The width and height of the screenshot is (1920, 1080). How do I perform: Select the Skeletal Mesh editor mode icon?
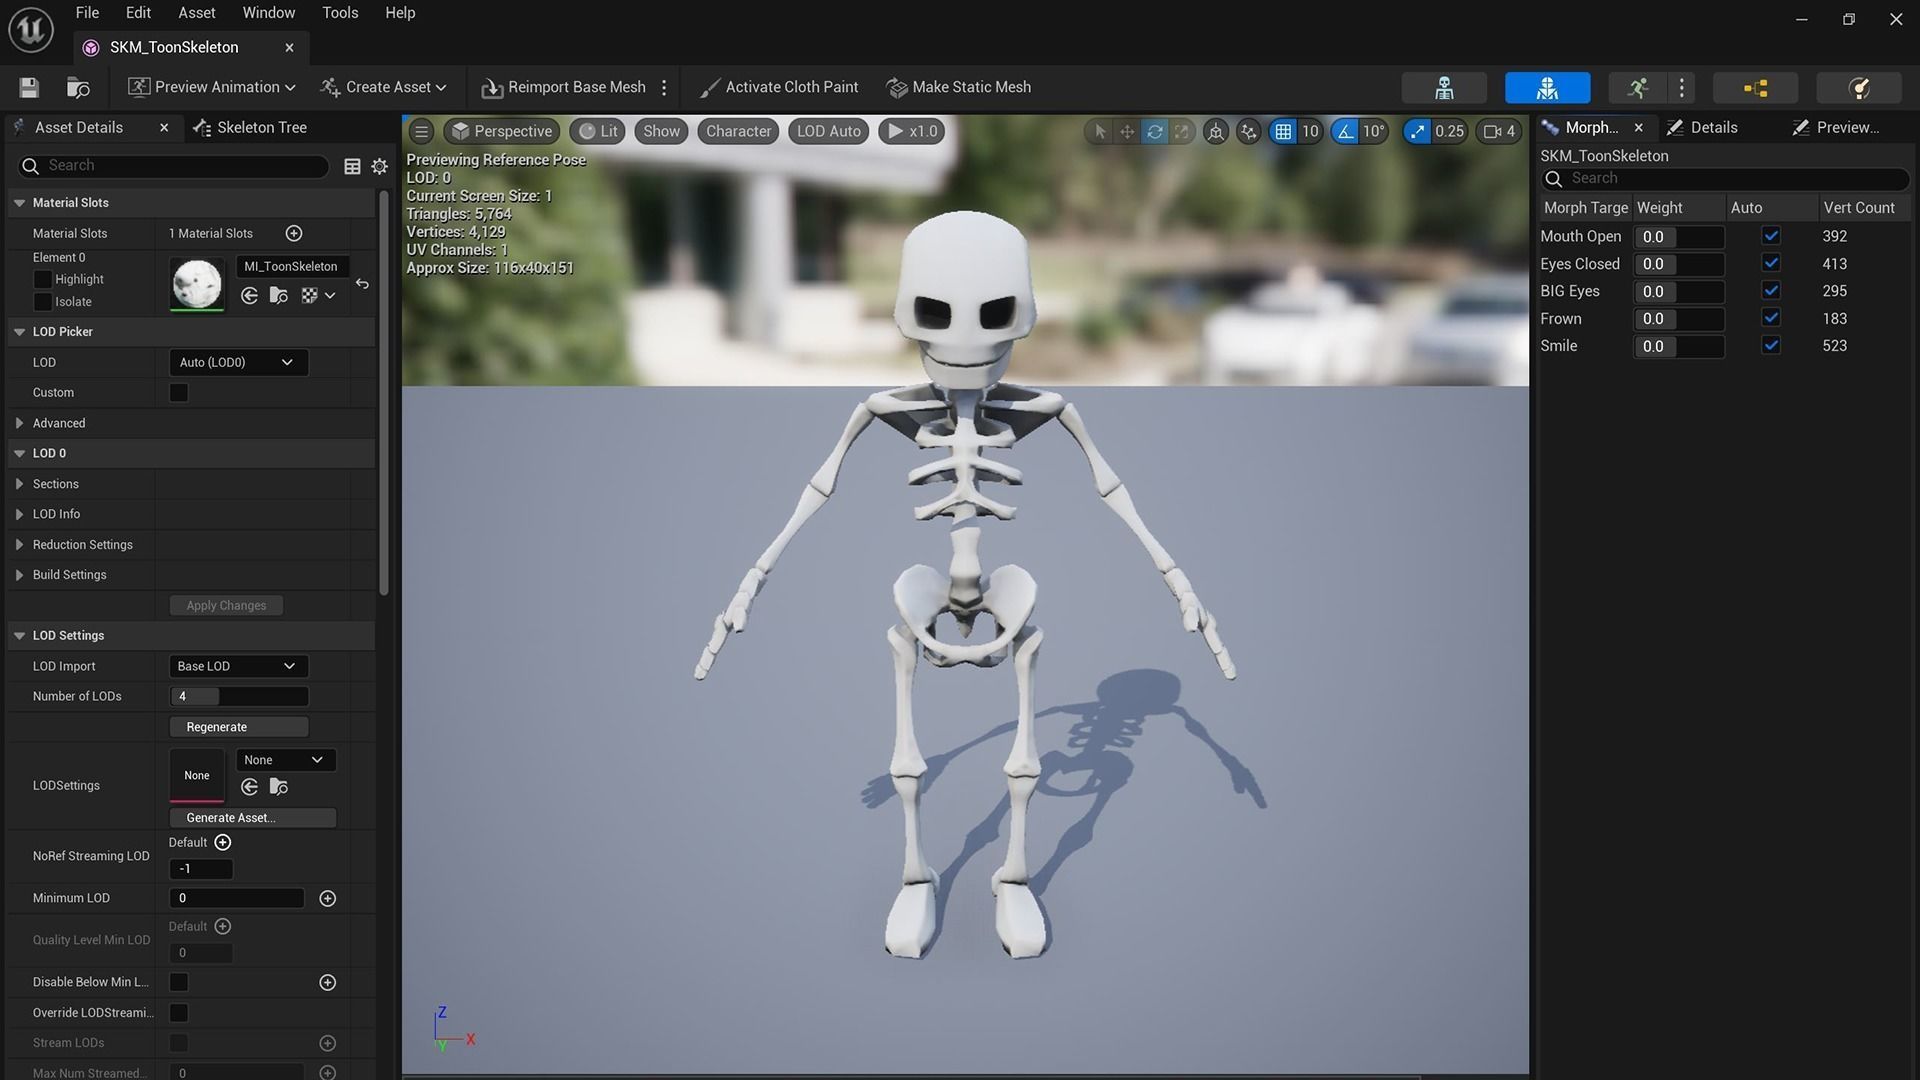pyautogui.click(x=1547, y=88)
